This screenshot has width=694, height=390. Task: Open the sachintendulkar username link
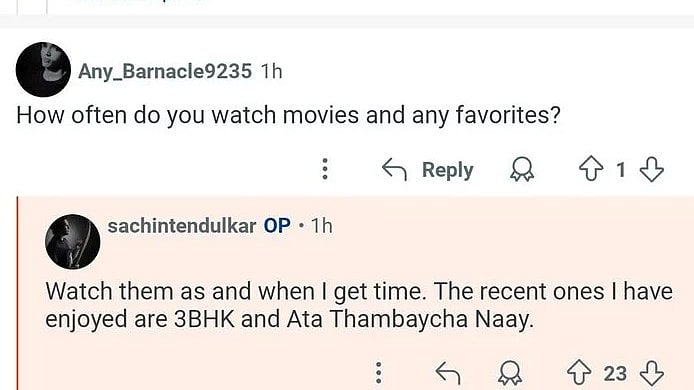(x=182, y=226)
